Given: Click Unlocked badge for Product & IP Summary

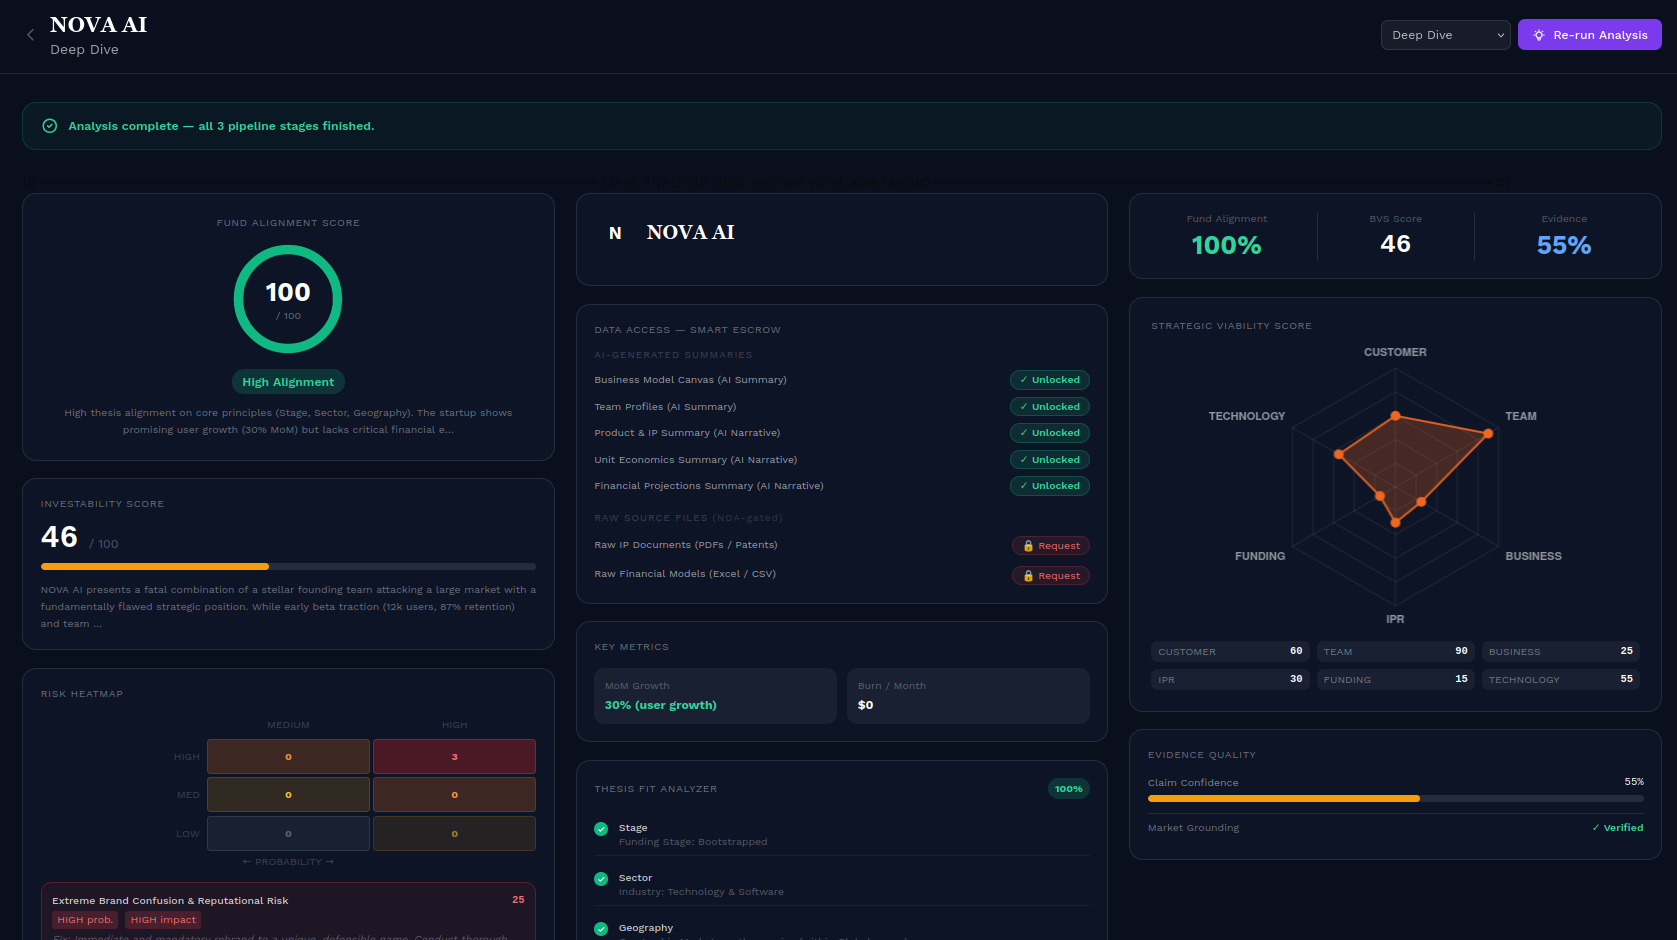Looking at the screenshot, I should click(x=1050, y=433).
